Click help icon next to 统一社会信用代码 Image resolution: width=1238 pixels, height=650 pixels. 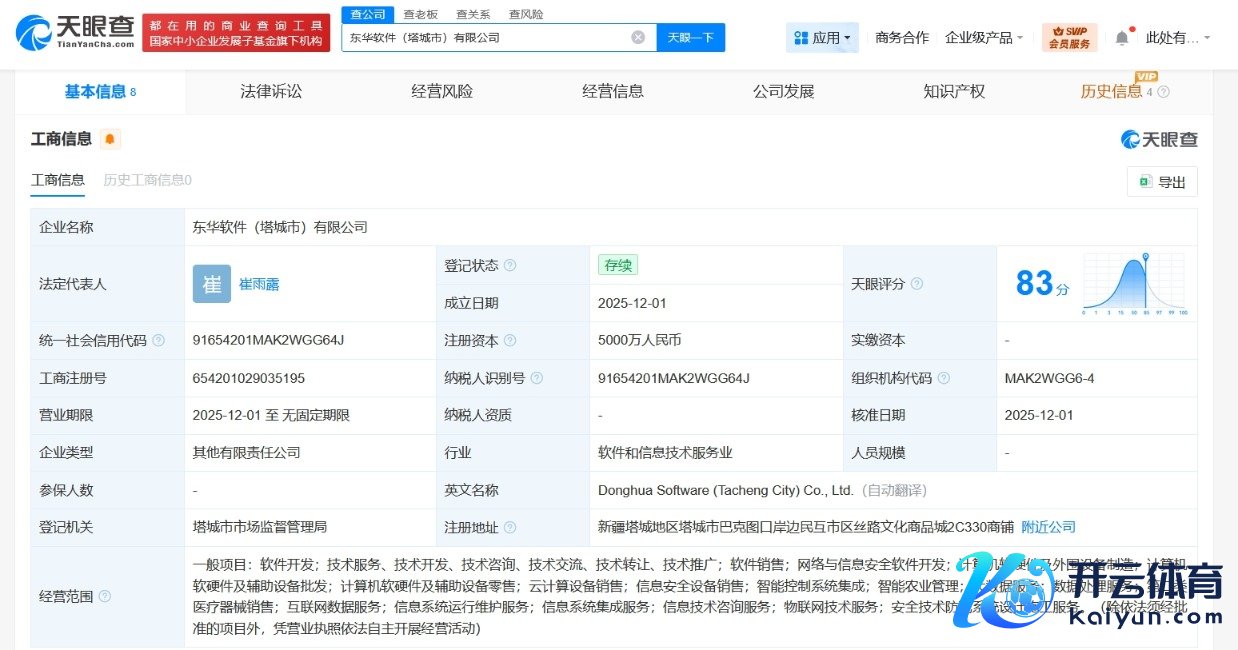[x=158, y=341]
